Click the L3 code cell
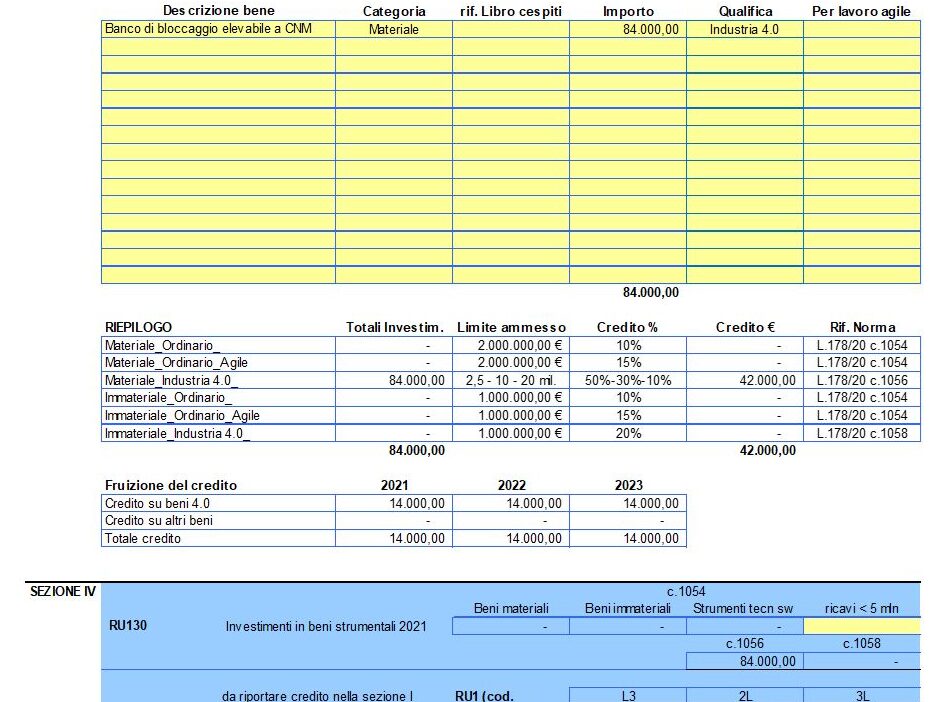The image size is (950, 702). coord(628,695)
